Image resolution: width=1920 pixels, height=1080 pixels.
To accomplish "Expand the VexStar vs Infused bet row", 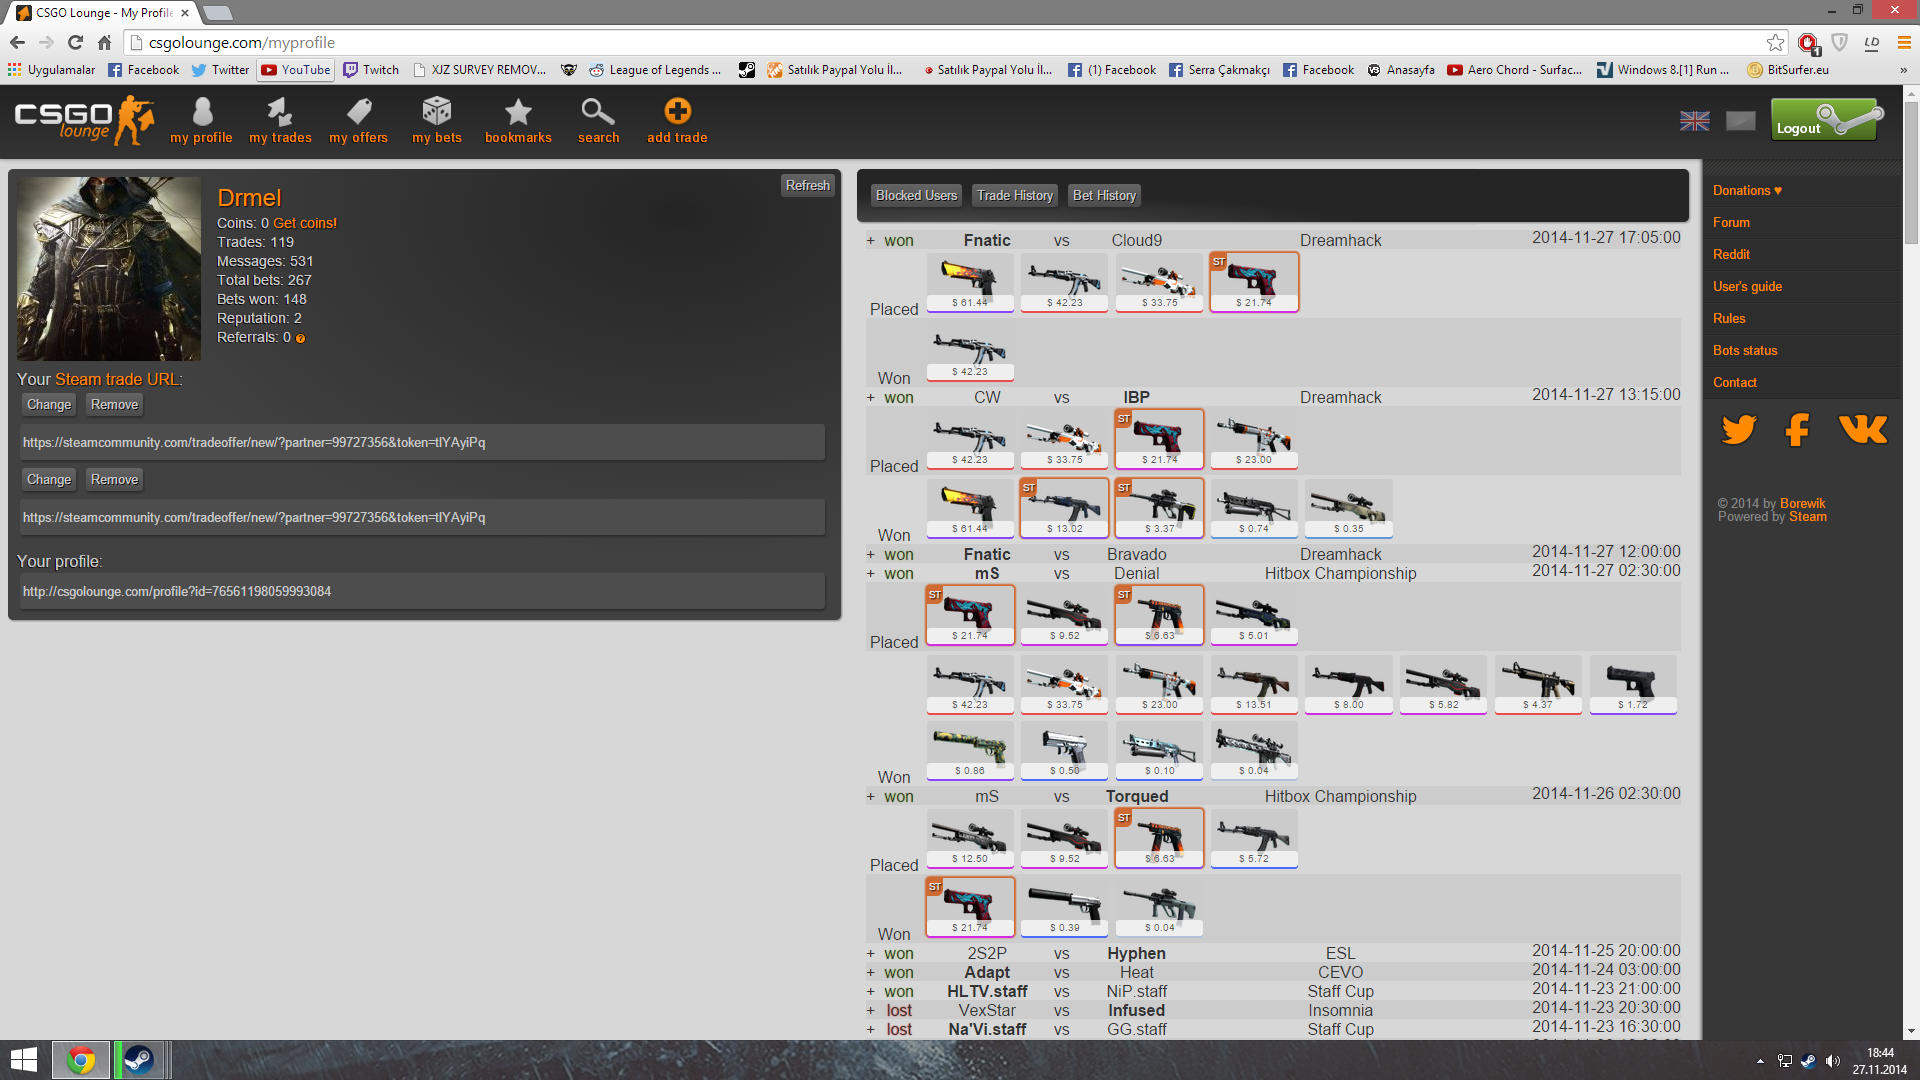I will tap(870, 1011).
